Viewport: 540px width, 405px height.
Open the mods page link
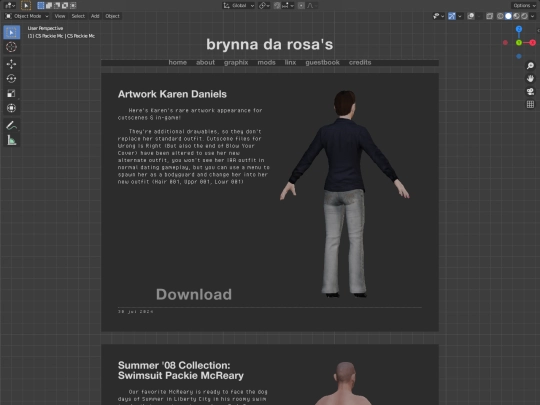[x=266, y=62]
